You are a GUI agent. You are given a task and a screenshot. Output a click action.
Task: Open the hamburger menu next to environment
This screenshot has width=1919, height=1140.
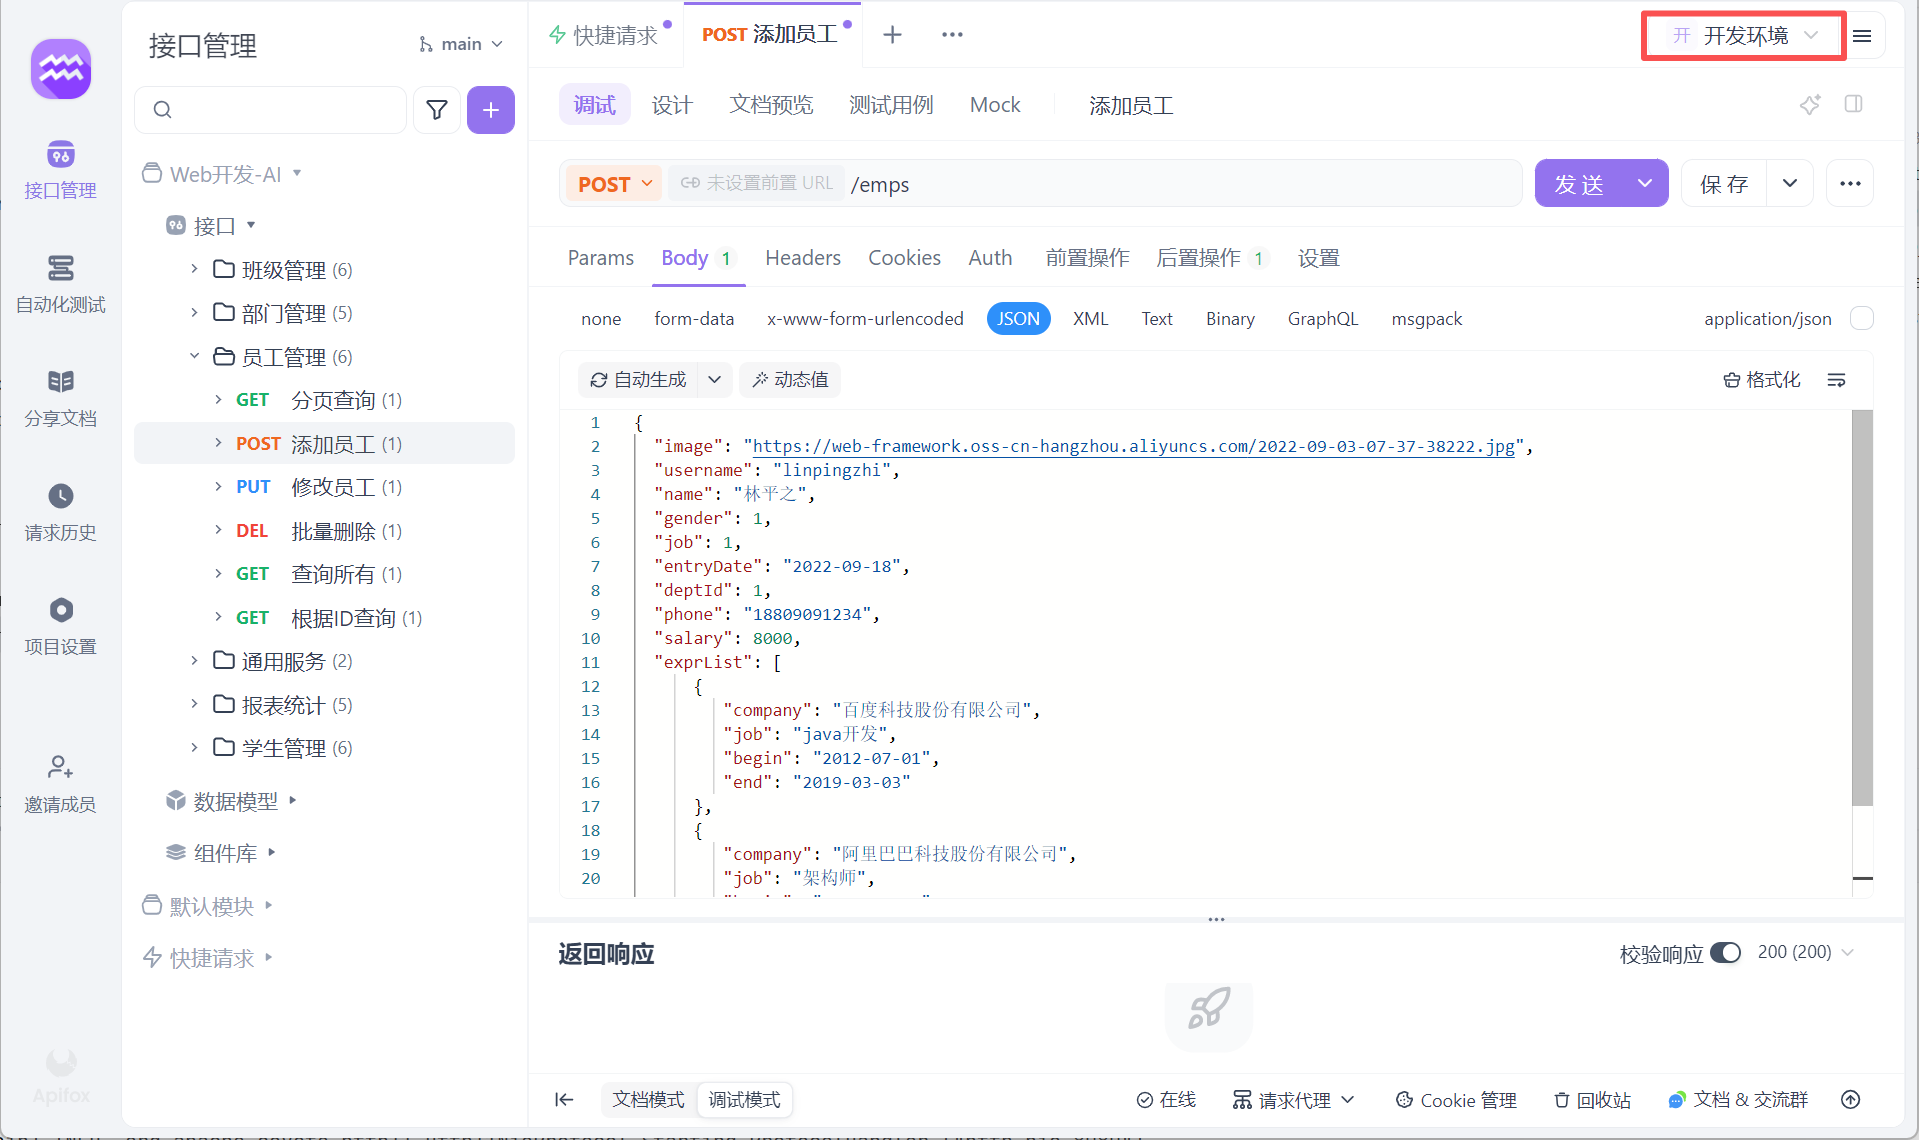[x=1862, y=36]
